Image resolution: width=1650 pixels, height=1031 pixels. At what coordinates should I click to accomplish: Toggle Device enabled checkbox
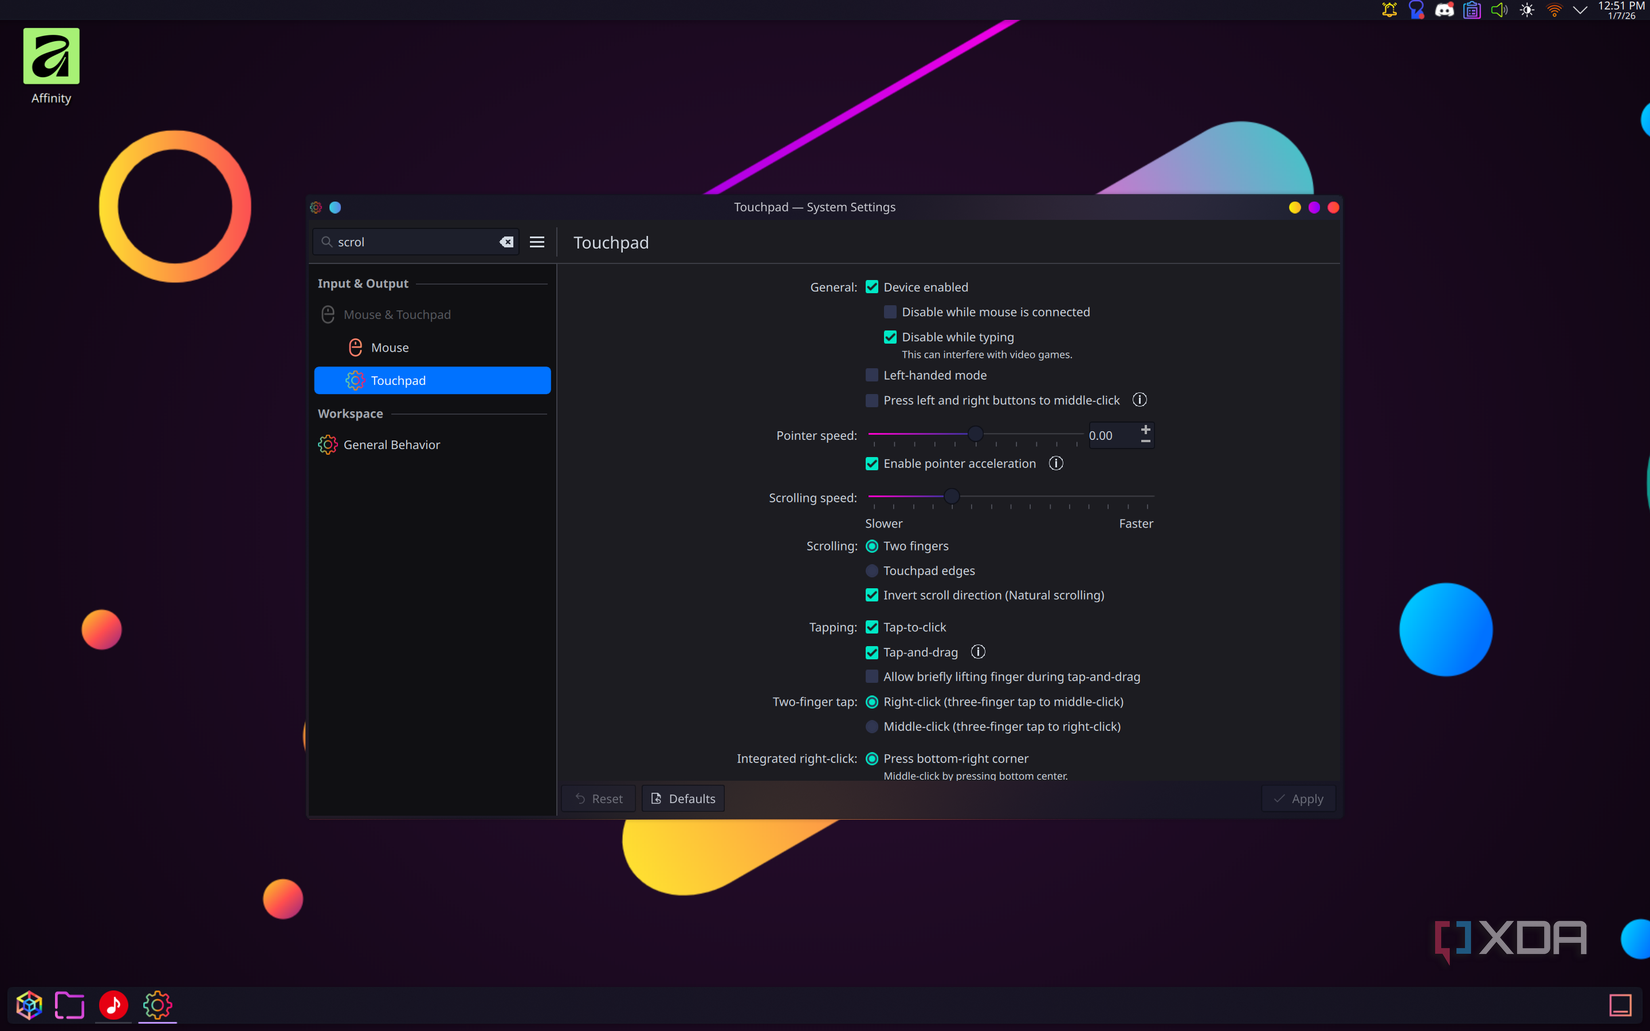872,287
